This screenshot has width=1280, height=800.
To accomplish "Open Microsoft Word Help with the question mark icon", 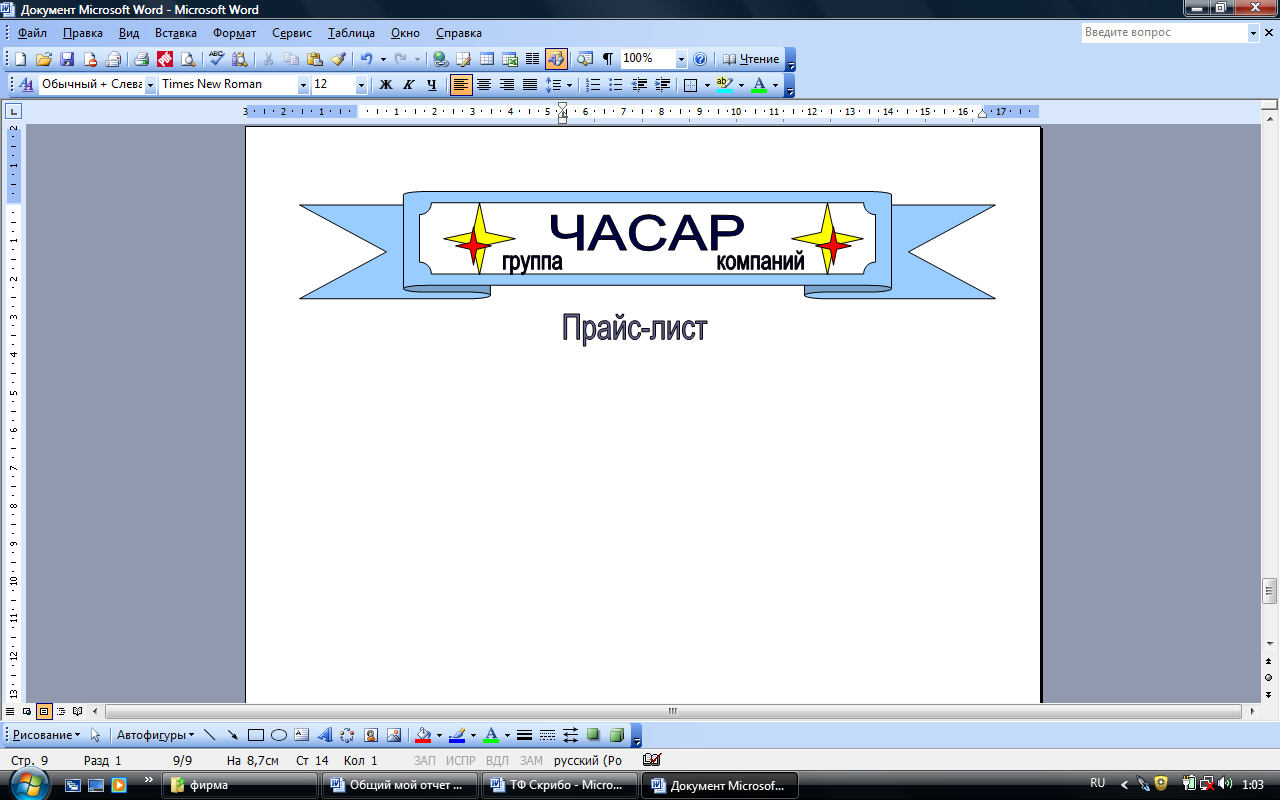I will pyautogui.click(x=700, y=59).
